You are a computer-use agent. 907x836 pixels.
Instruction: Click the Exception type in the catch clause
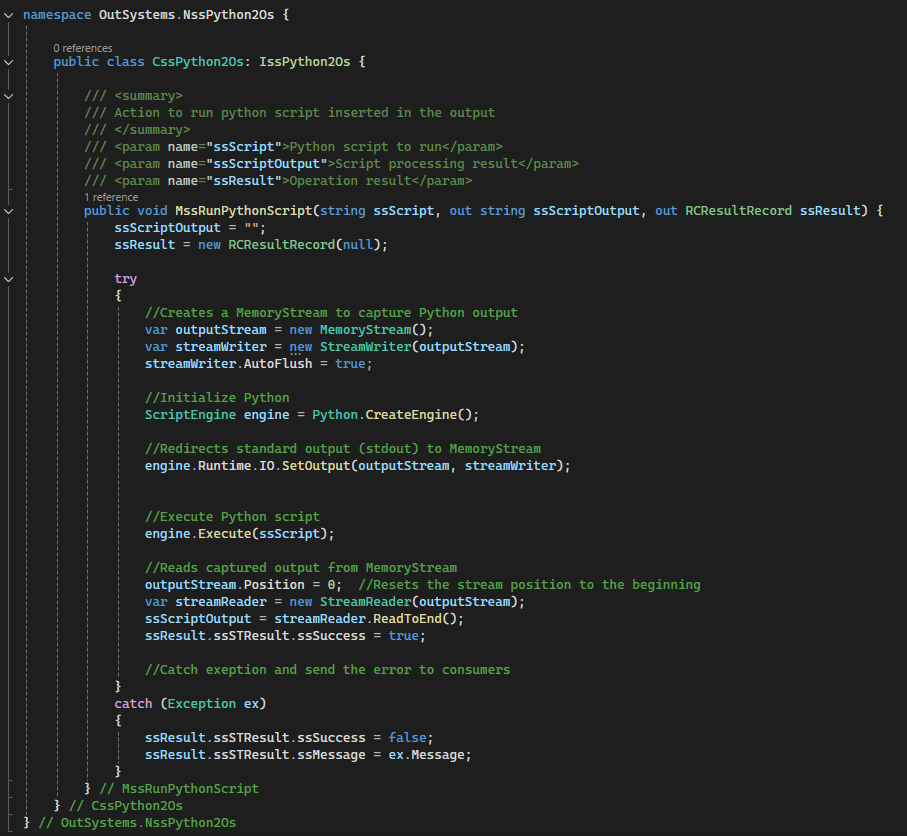pyautogui.click(x=202, y=704)
